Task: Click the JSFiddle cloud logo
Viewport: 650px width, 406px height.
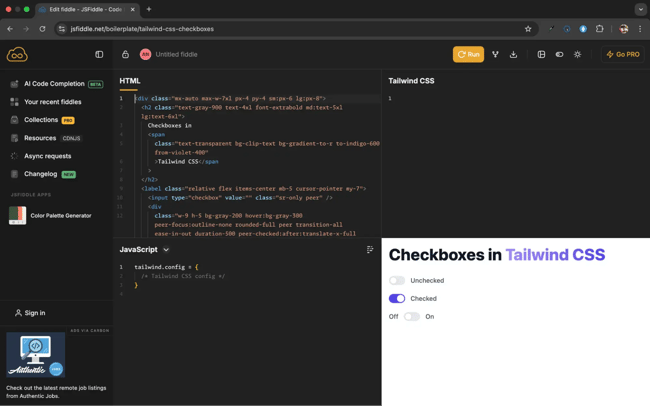Action: click(x=17, y=55)
